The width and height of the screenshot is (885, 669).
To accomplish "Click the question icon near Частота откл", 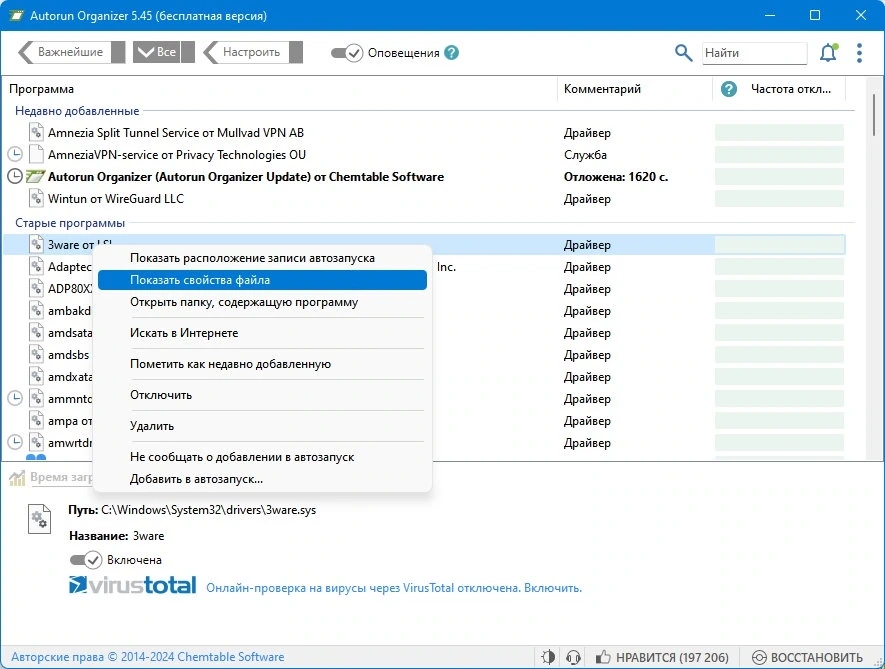I will click(x=729, y=89).
